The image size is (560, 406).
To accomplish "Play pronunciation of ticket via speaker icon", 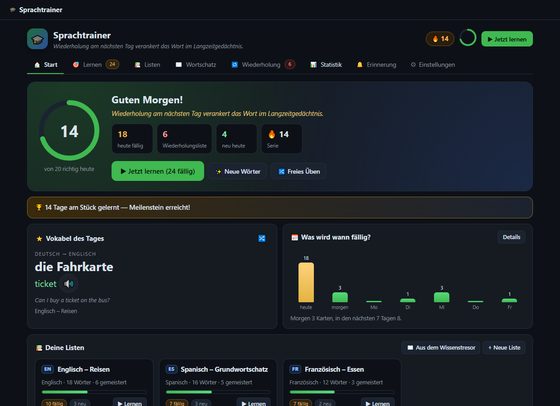I will click(69, 284).
